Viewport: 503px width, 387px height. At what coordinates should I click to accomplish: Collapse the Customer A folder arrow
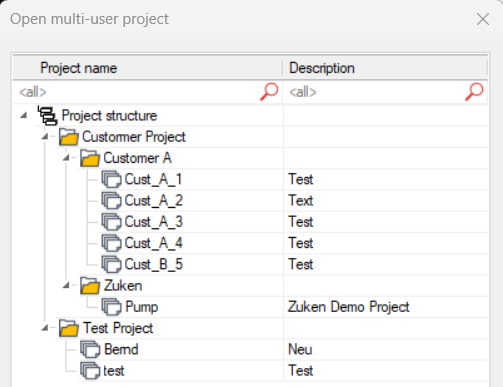[x=66, y=158]
